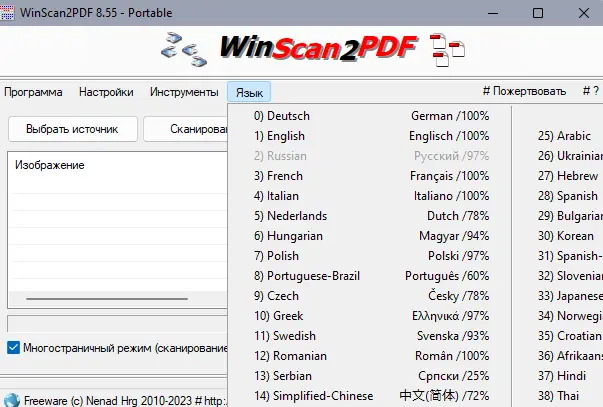This screenshot has height=407, width=603.
Task: Click the scanner icons in the banner
Action: [x=184, y=49]
